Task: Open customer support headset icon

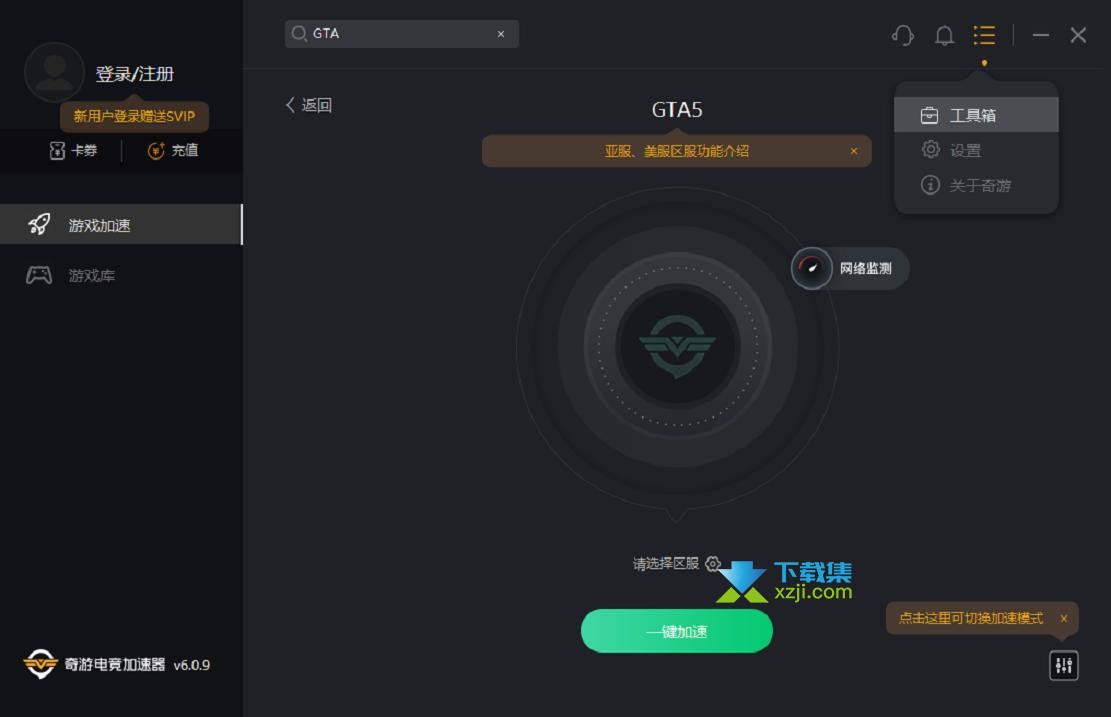Action: pyautogui.click(x=903, y=35)
